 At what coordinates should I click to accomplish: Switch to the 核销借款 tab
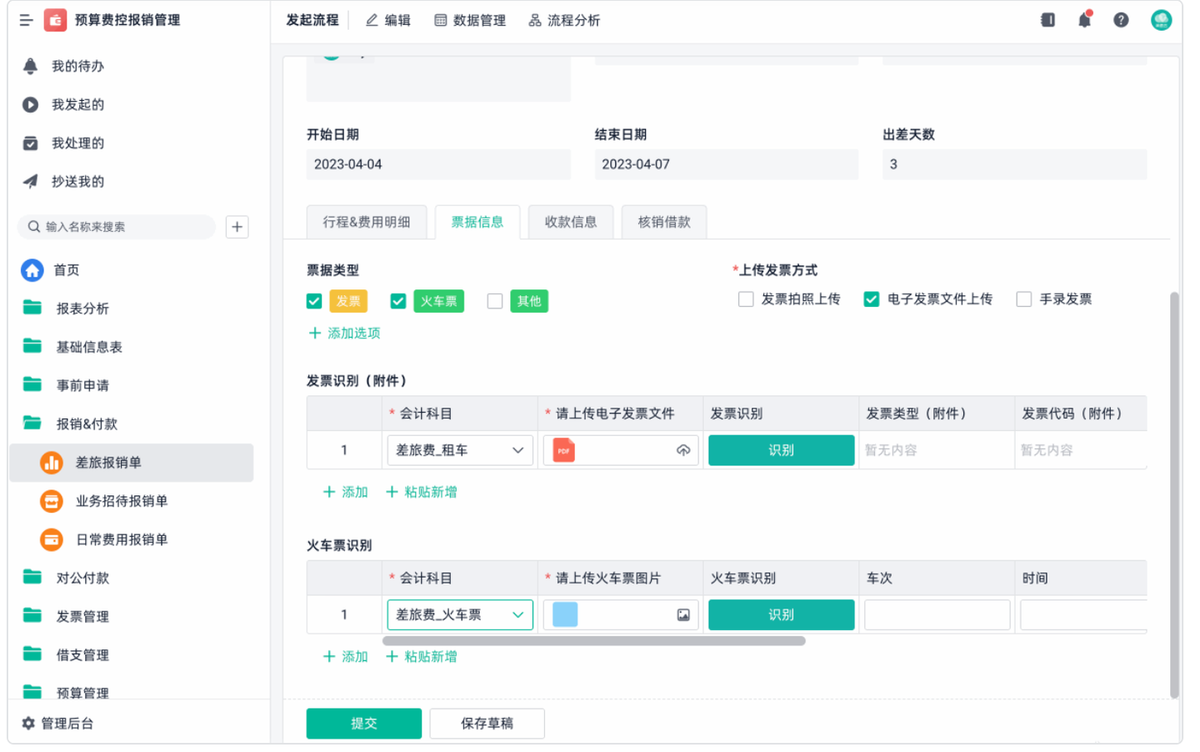[x=664, y=222]
